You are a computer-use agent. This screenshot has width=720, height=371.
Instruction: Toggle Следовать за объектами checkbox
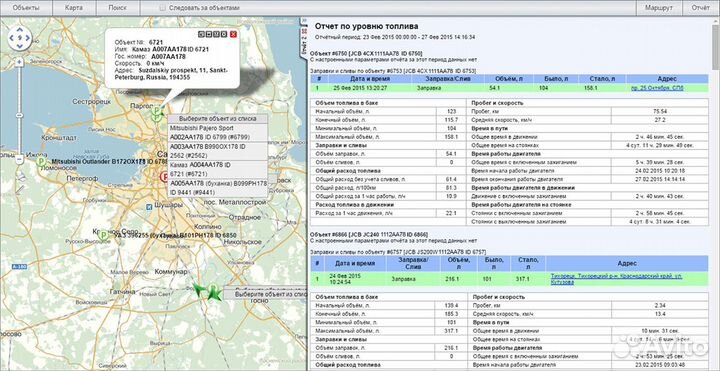coord(163,8)
